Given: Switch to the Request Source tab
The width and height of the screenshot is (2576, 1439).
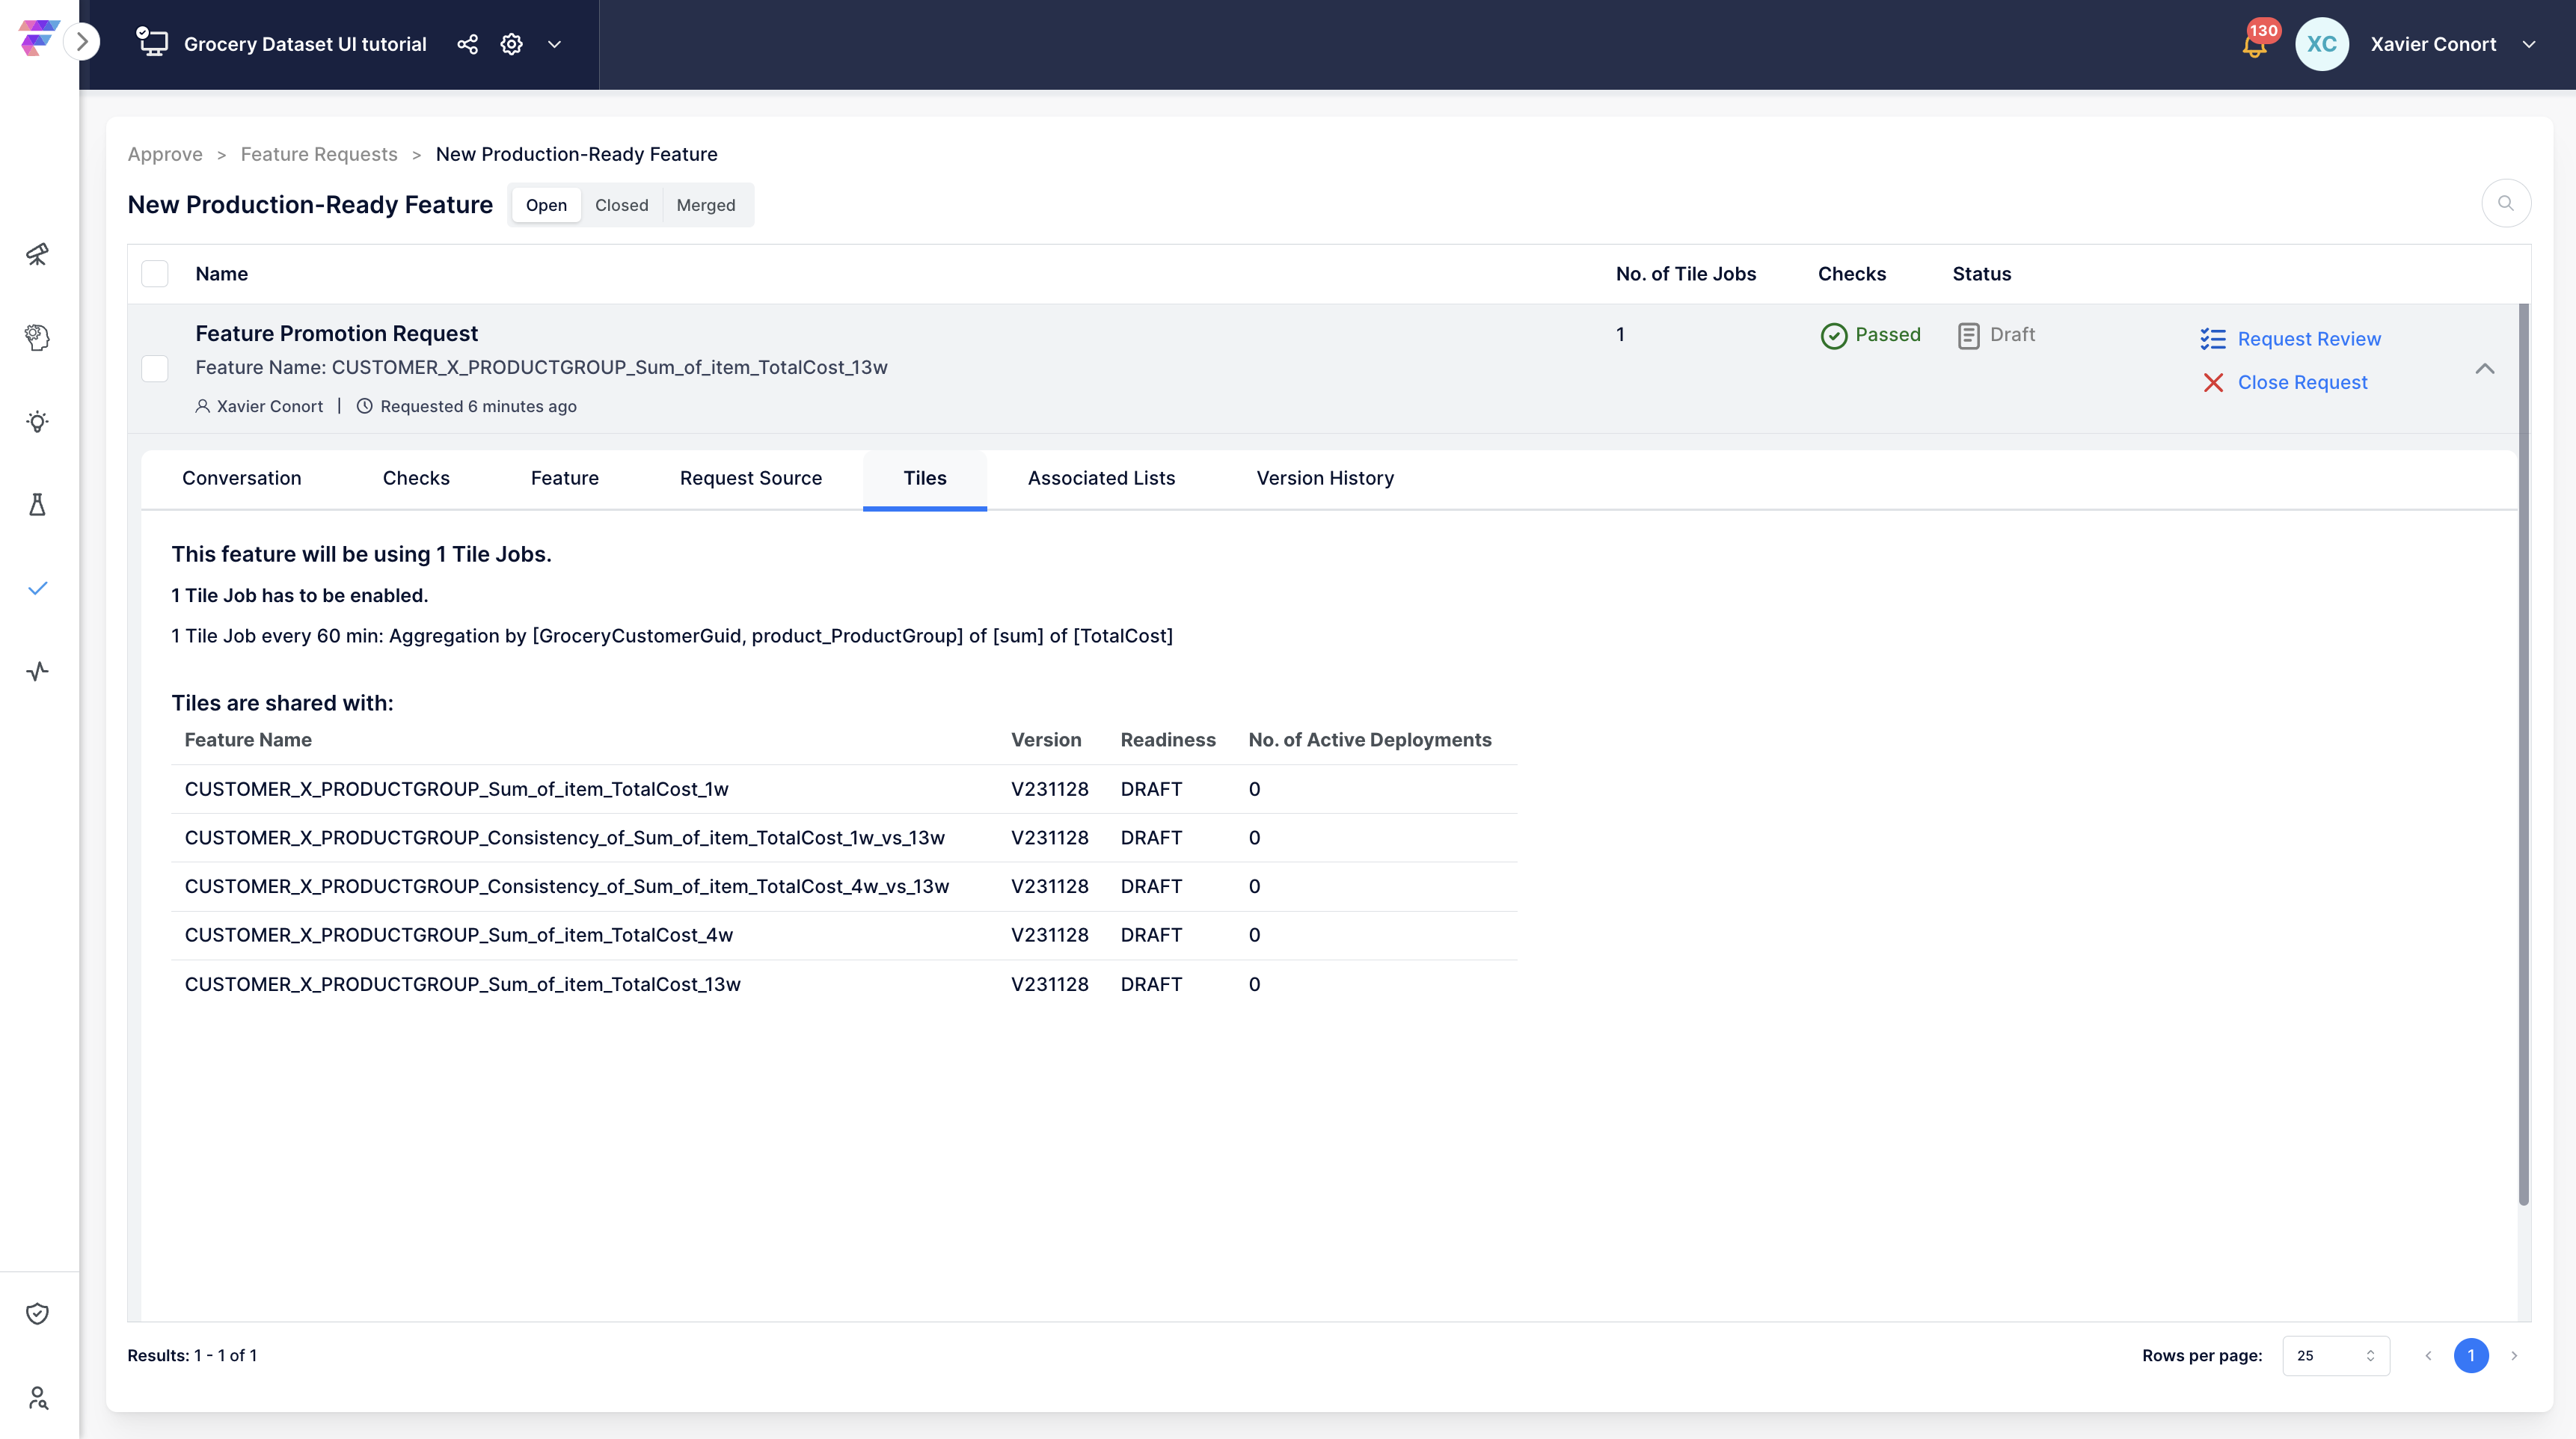Looking at the screenshot, I should pyautogui.click(x=750, y=479).
